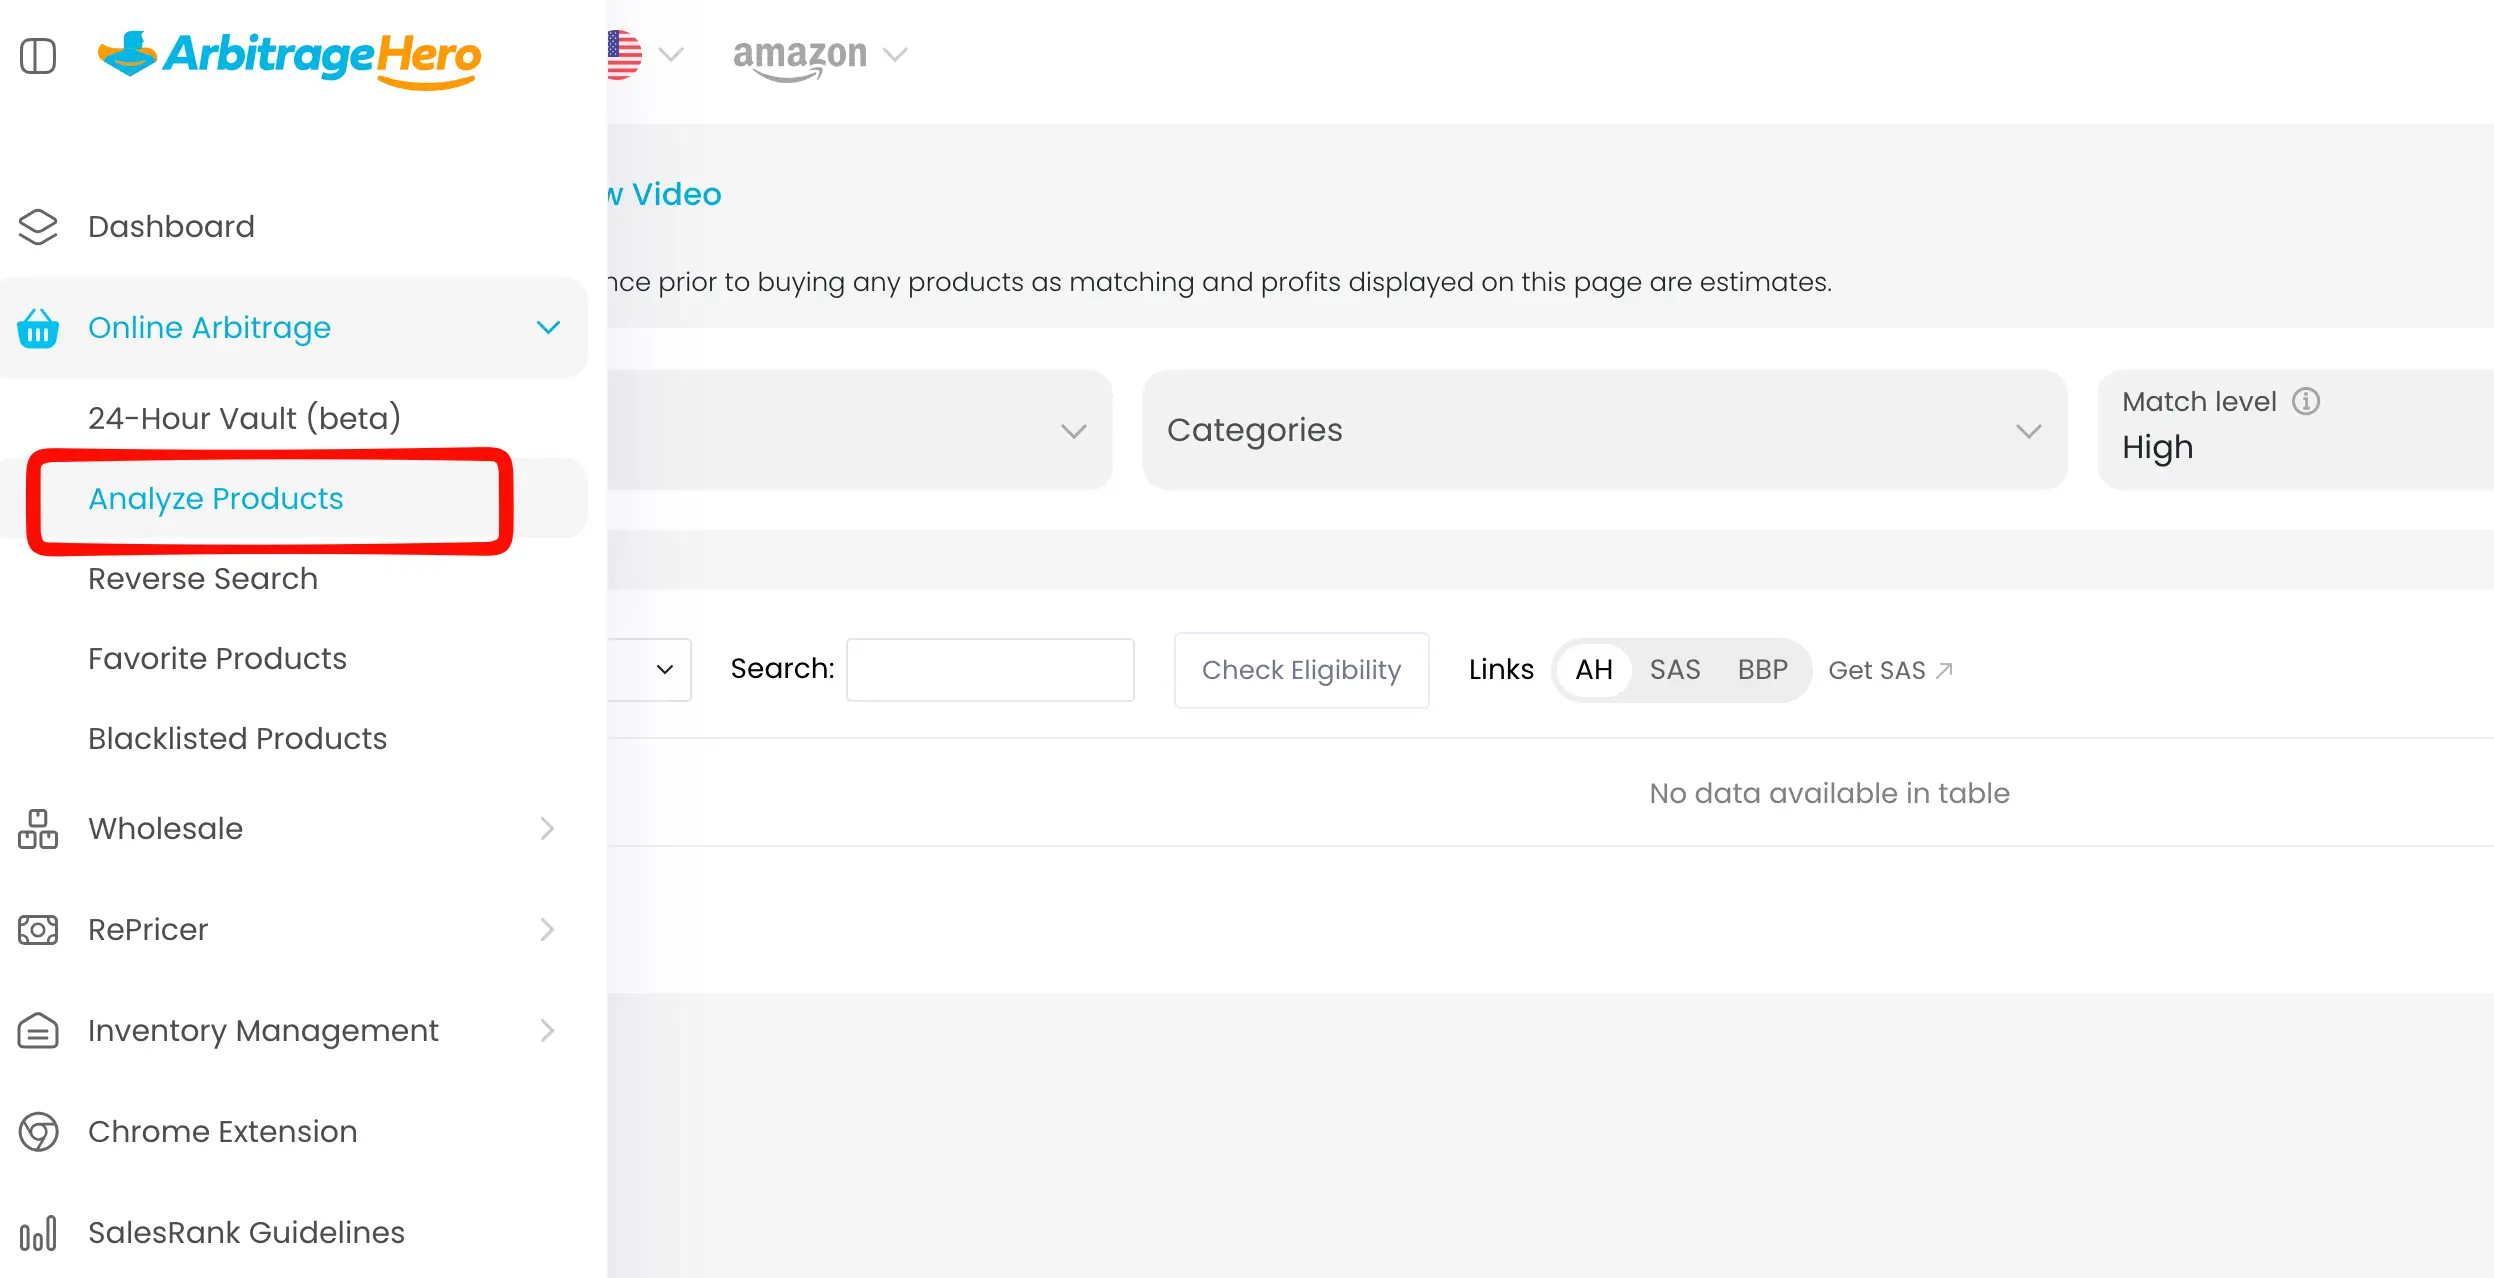
Task: Open the Amazon marketplace dropdown arrow
Action: coord(895,54)
